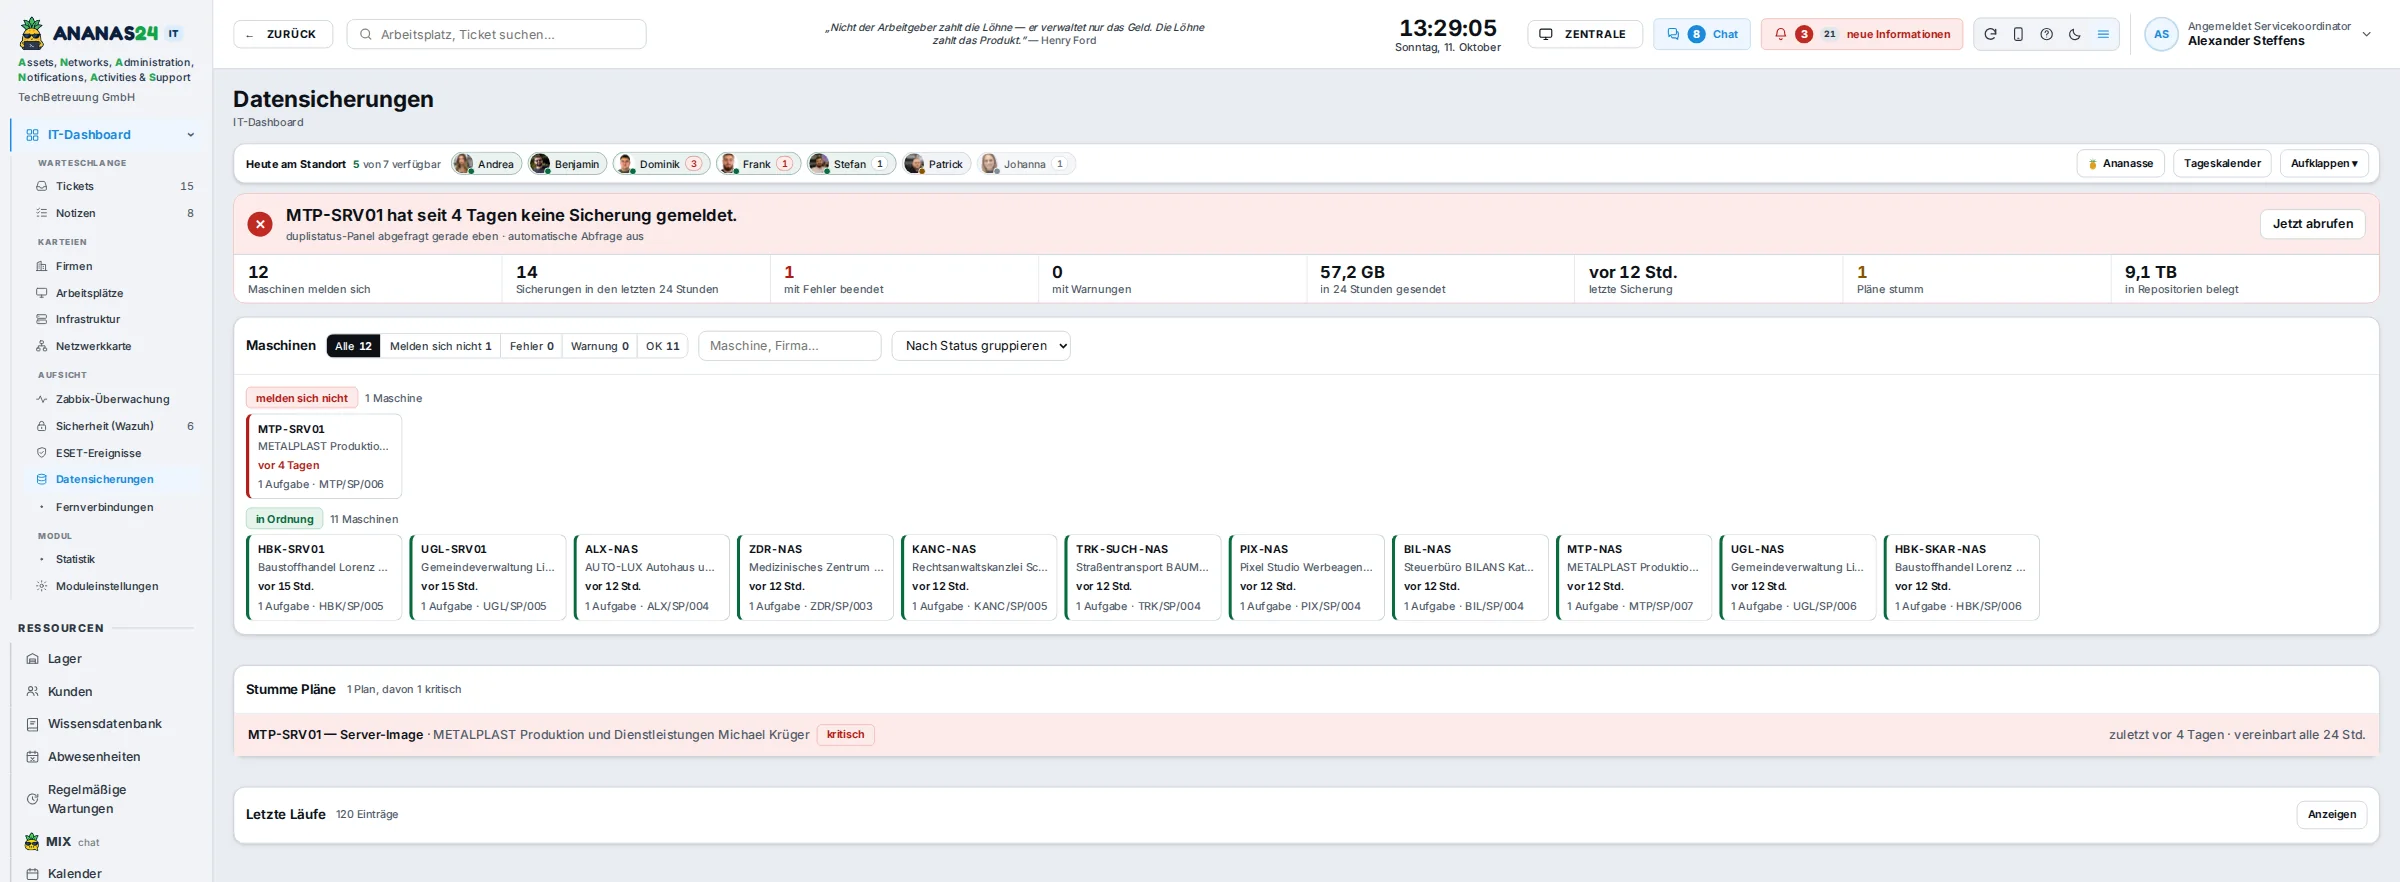The height and width of the screenshot is (882, 2400).
Task: Select the Melden sich nicht 1 filter tab
Action: pyautogui.click(x=440, y=346)
